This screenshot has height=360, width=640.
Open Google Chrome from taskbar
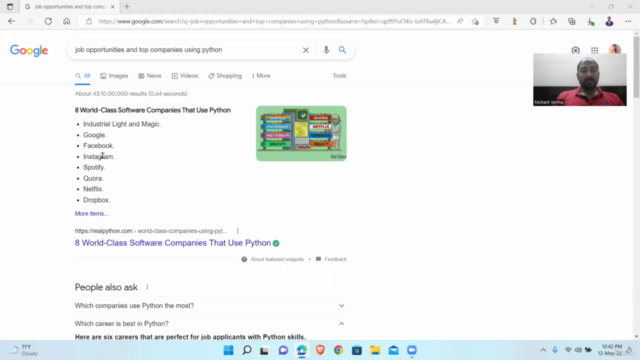[338, 350]
